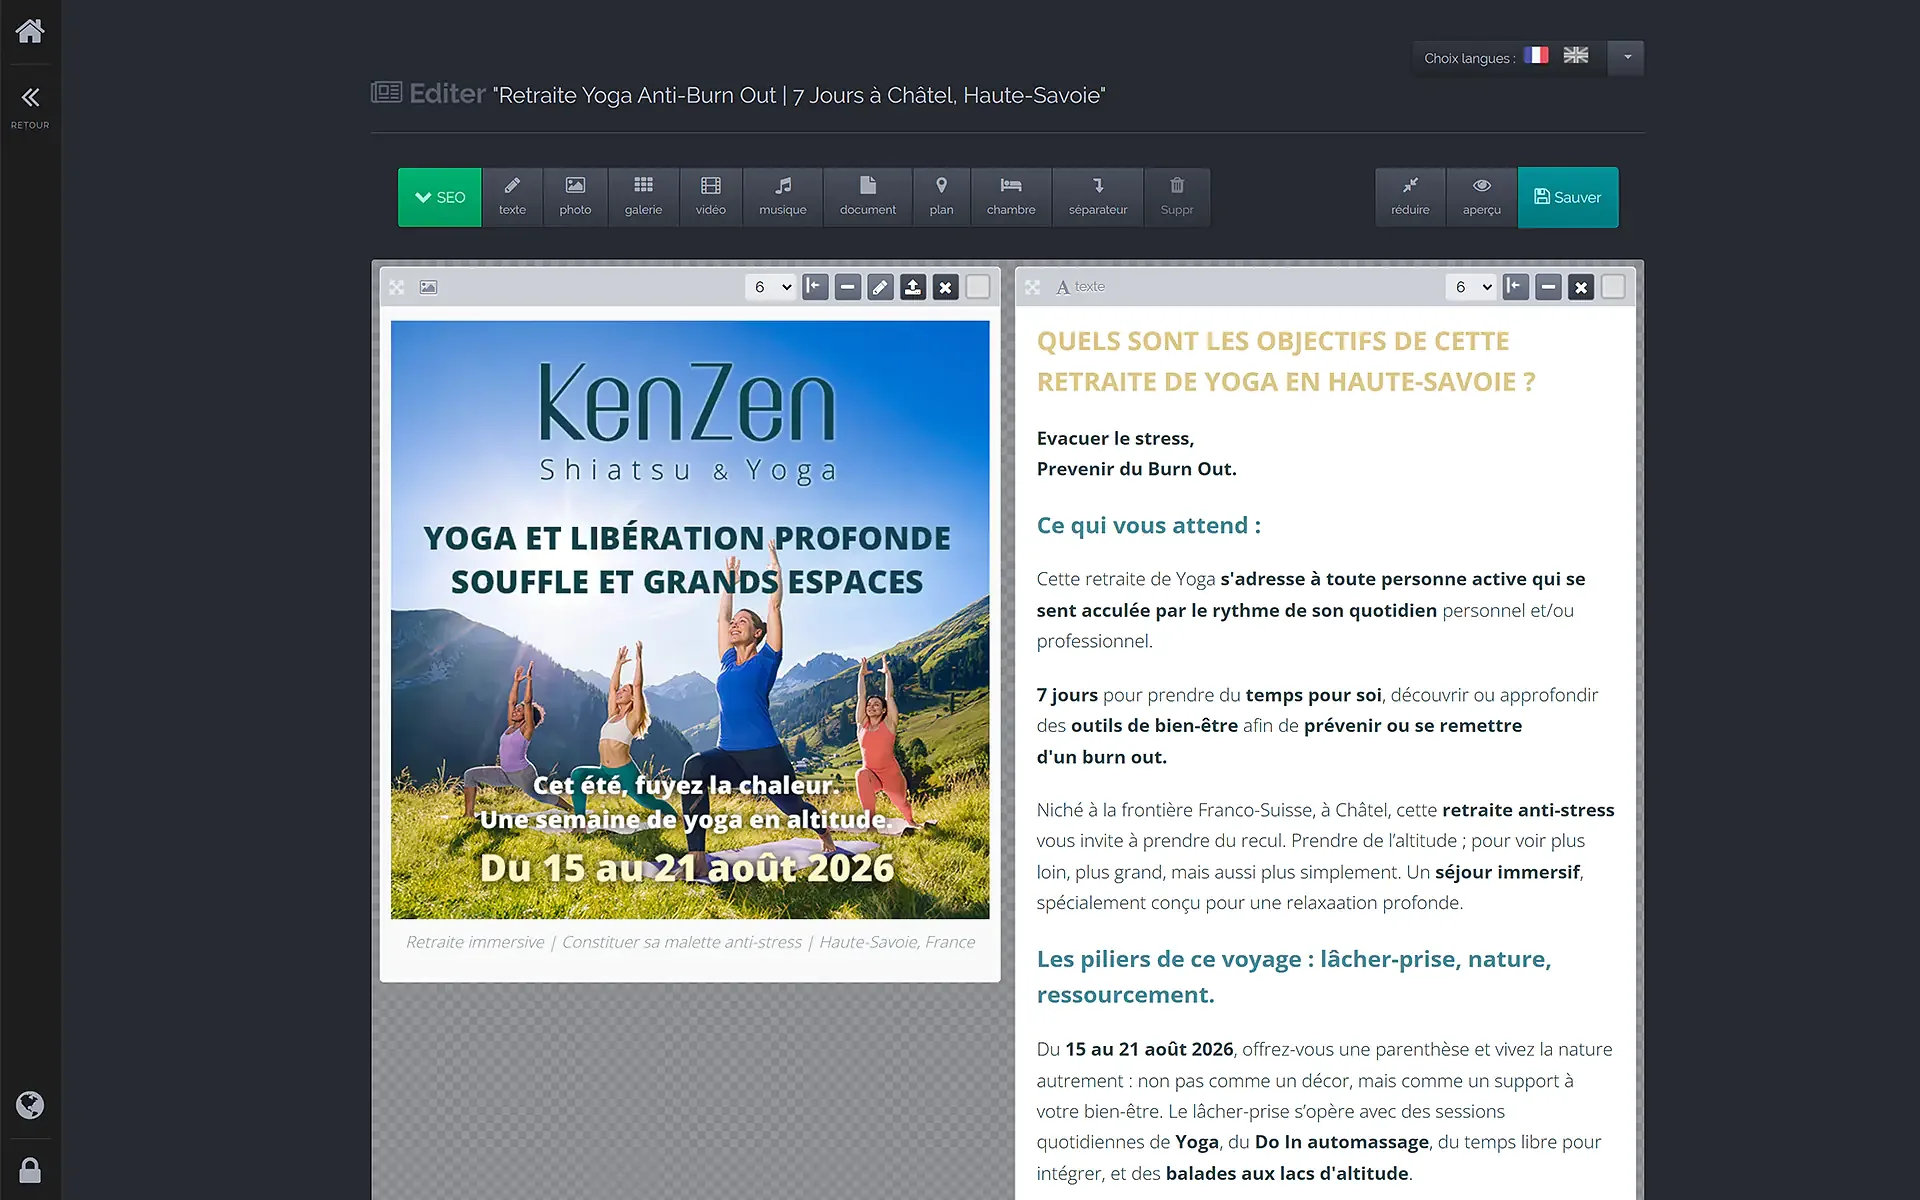Image resolution: width=1920 pixels, height=1200 pixels.
Task: Click the texte block align-left icon
Action: 1516,287
